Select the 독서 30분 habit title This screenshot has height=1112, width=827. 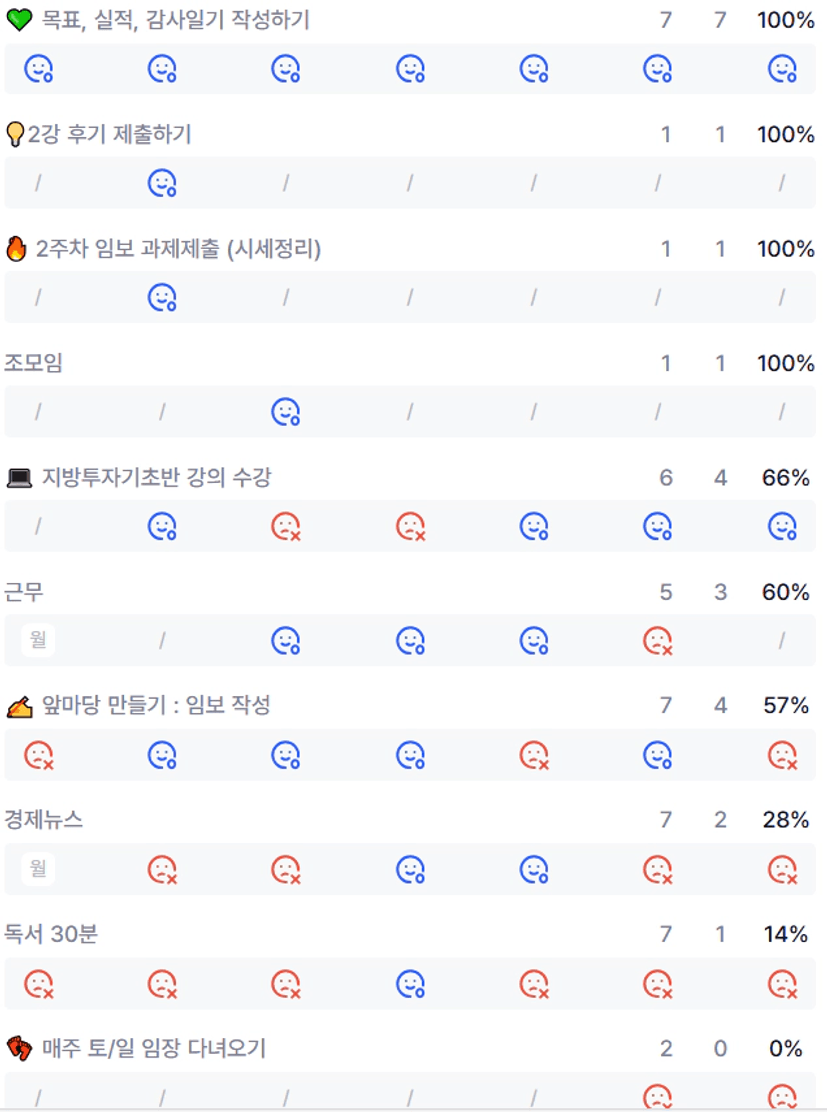[x=51, y=935]
